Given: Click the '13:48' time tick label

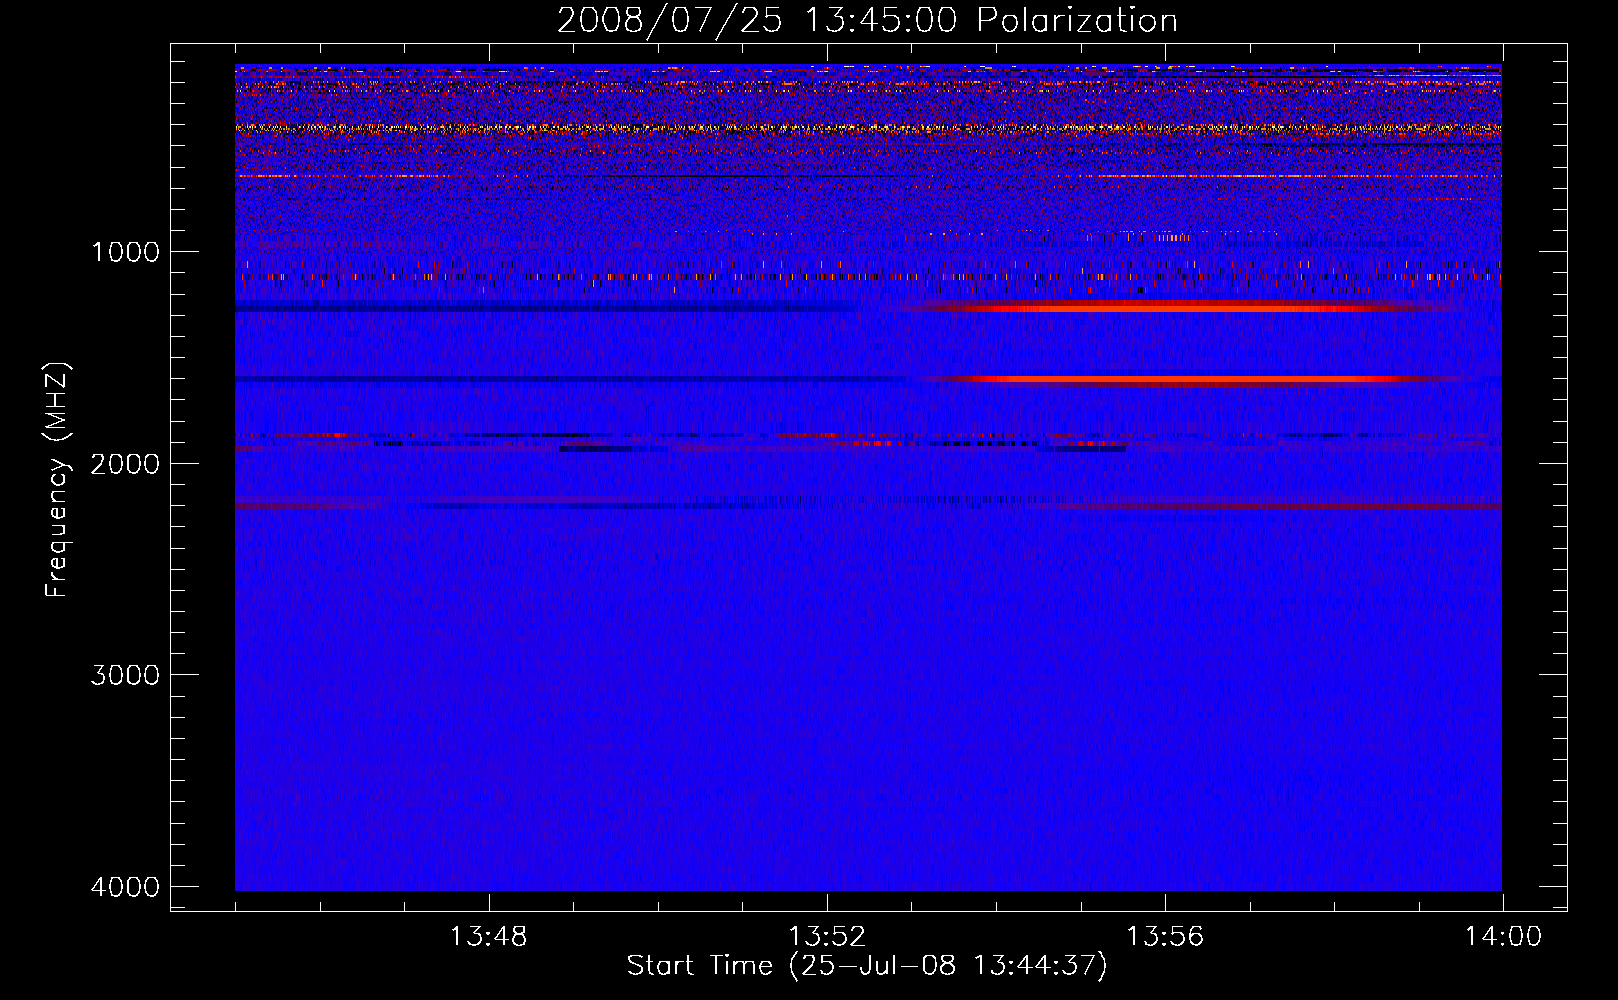Looking at the screenshot, I should [488, 937].
